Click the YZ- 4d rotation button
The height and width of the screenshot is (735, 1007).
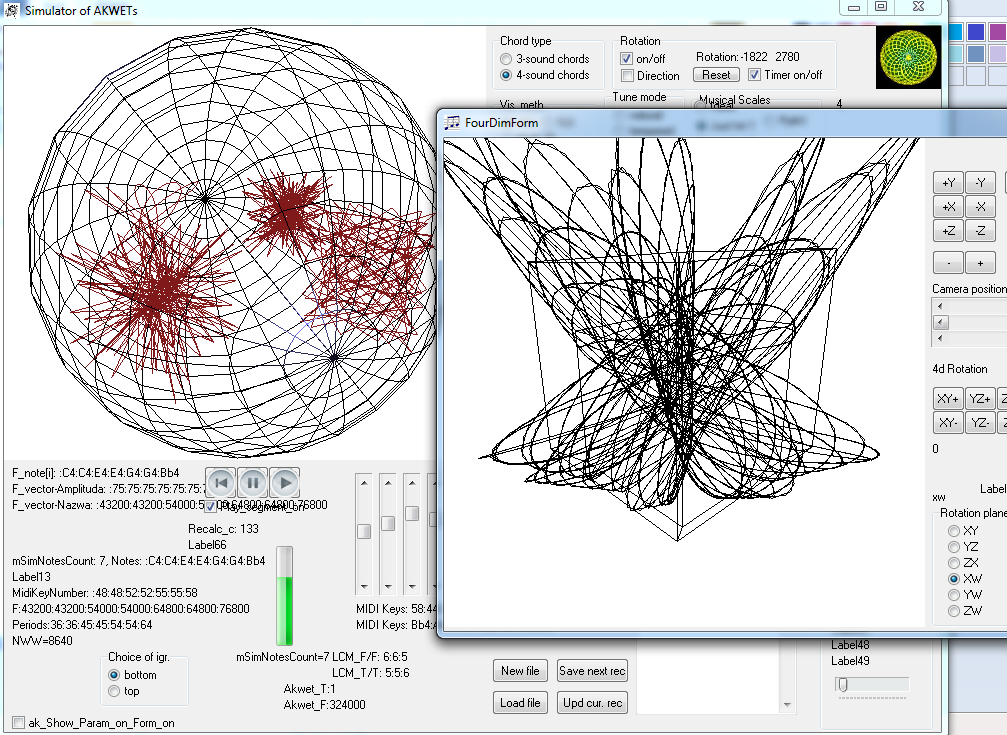click(x=980, y=422)
